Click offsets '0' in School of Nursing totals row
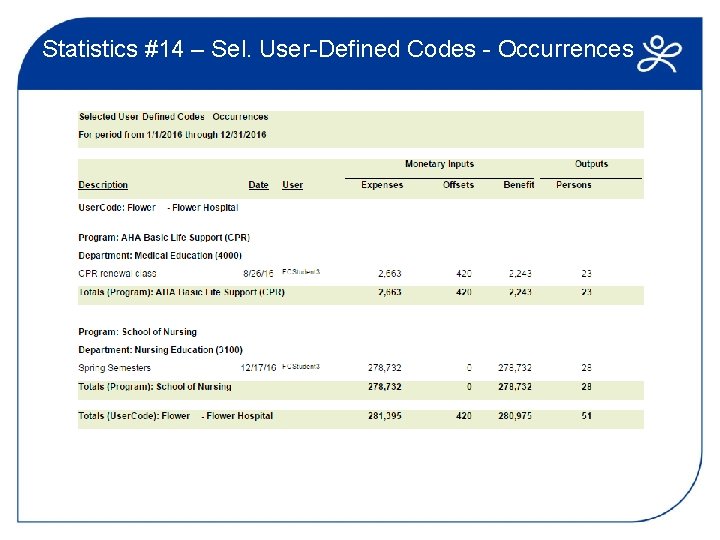Screen dimensions: 720x540 click(x=469, y=387)
